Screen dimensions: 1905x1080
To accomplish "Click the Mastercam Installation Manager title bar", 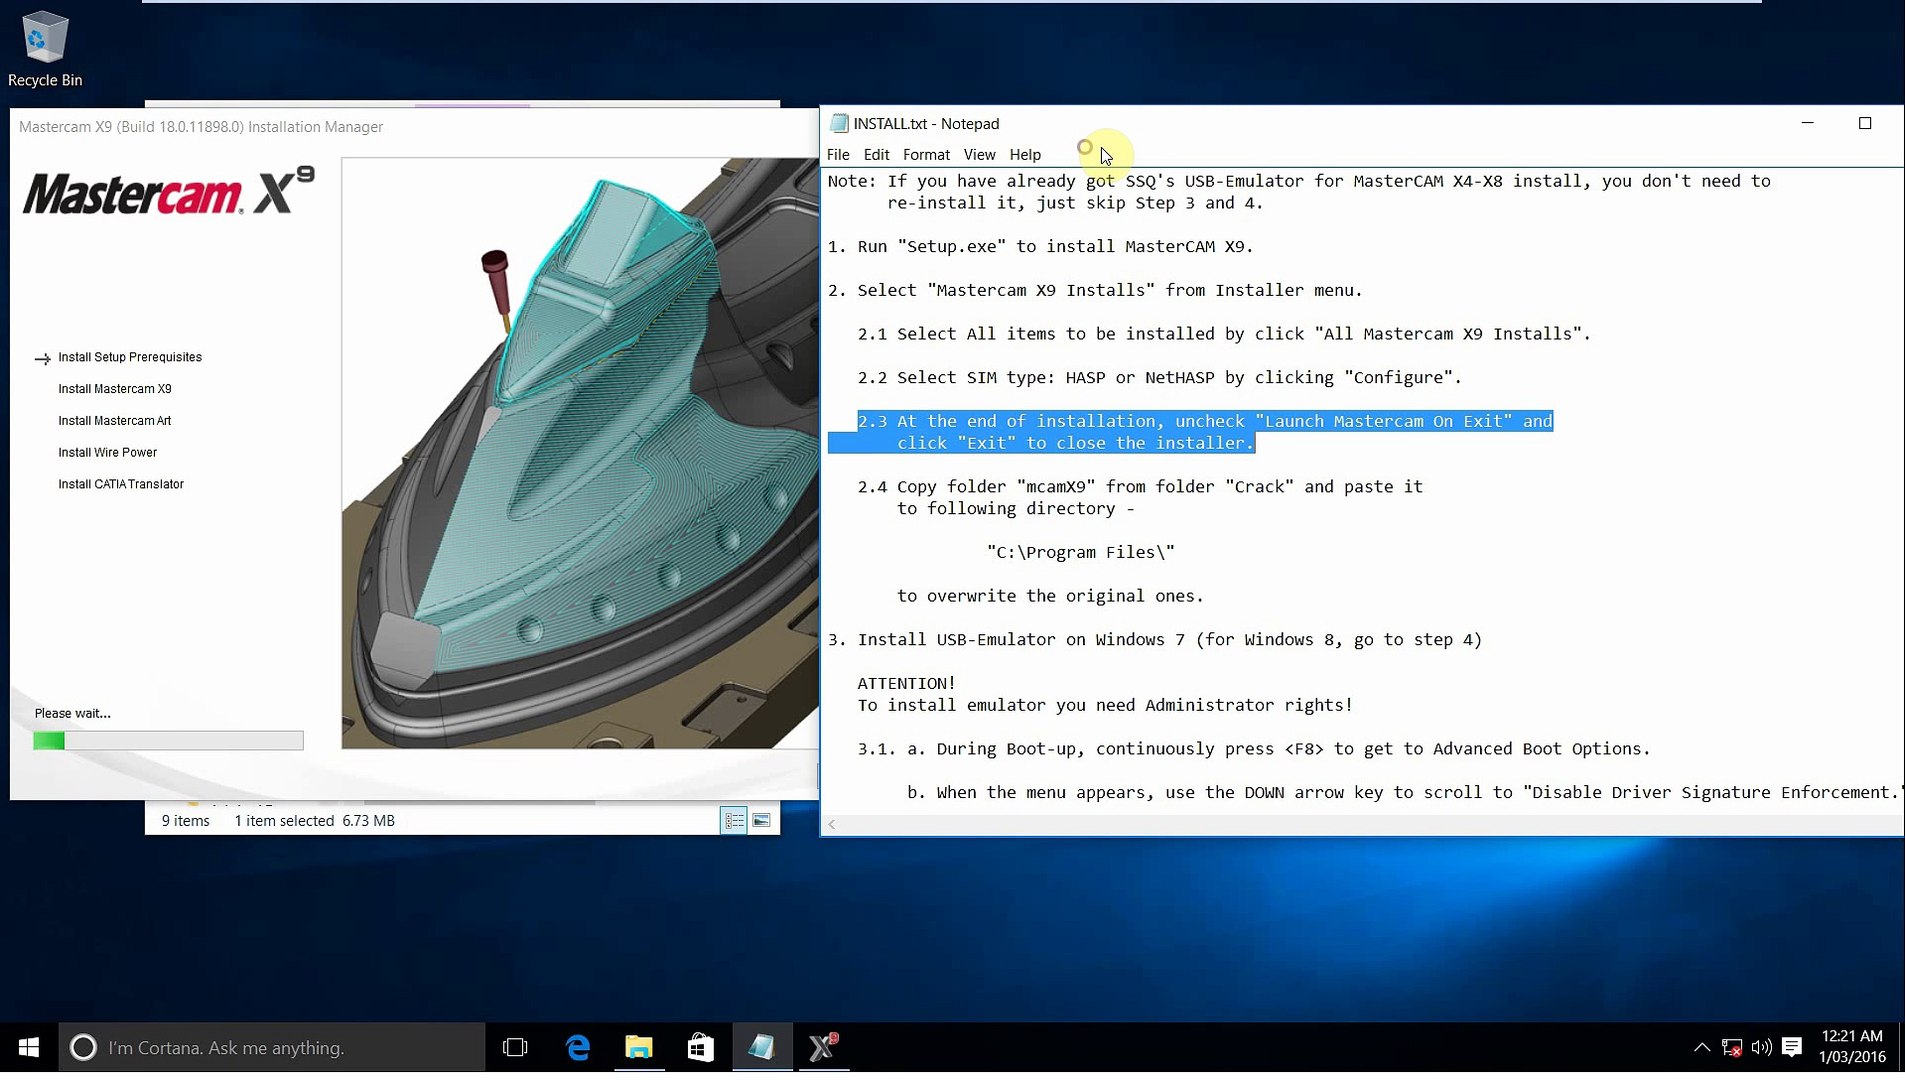I will coord(414,127).
